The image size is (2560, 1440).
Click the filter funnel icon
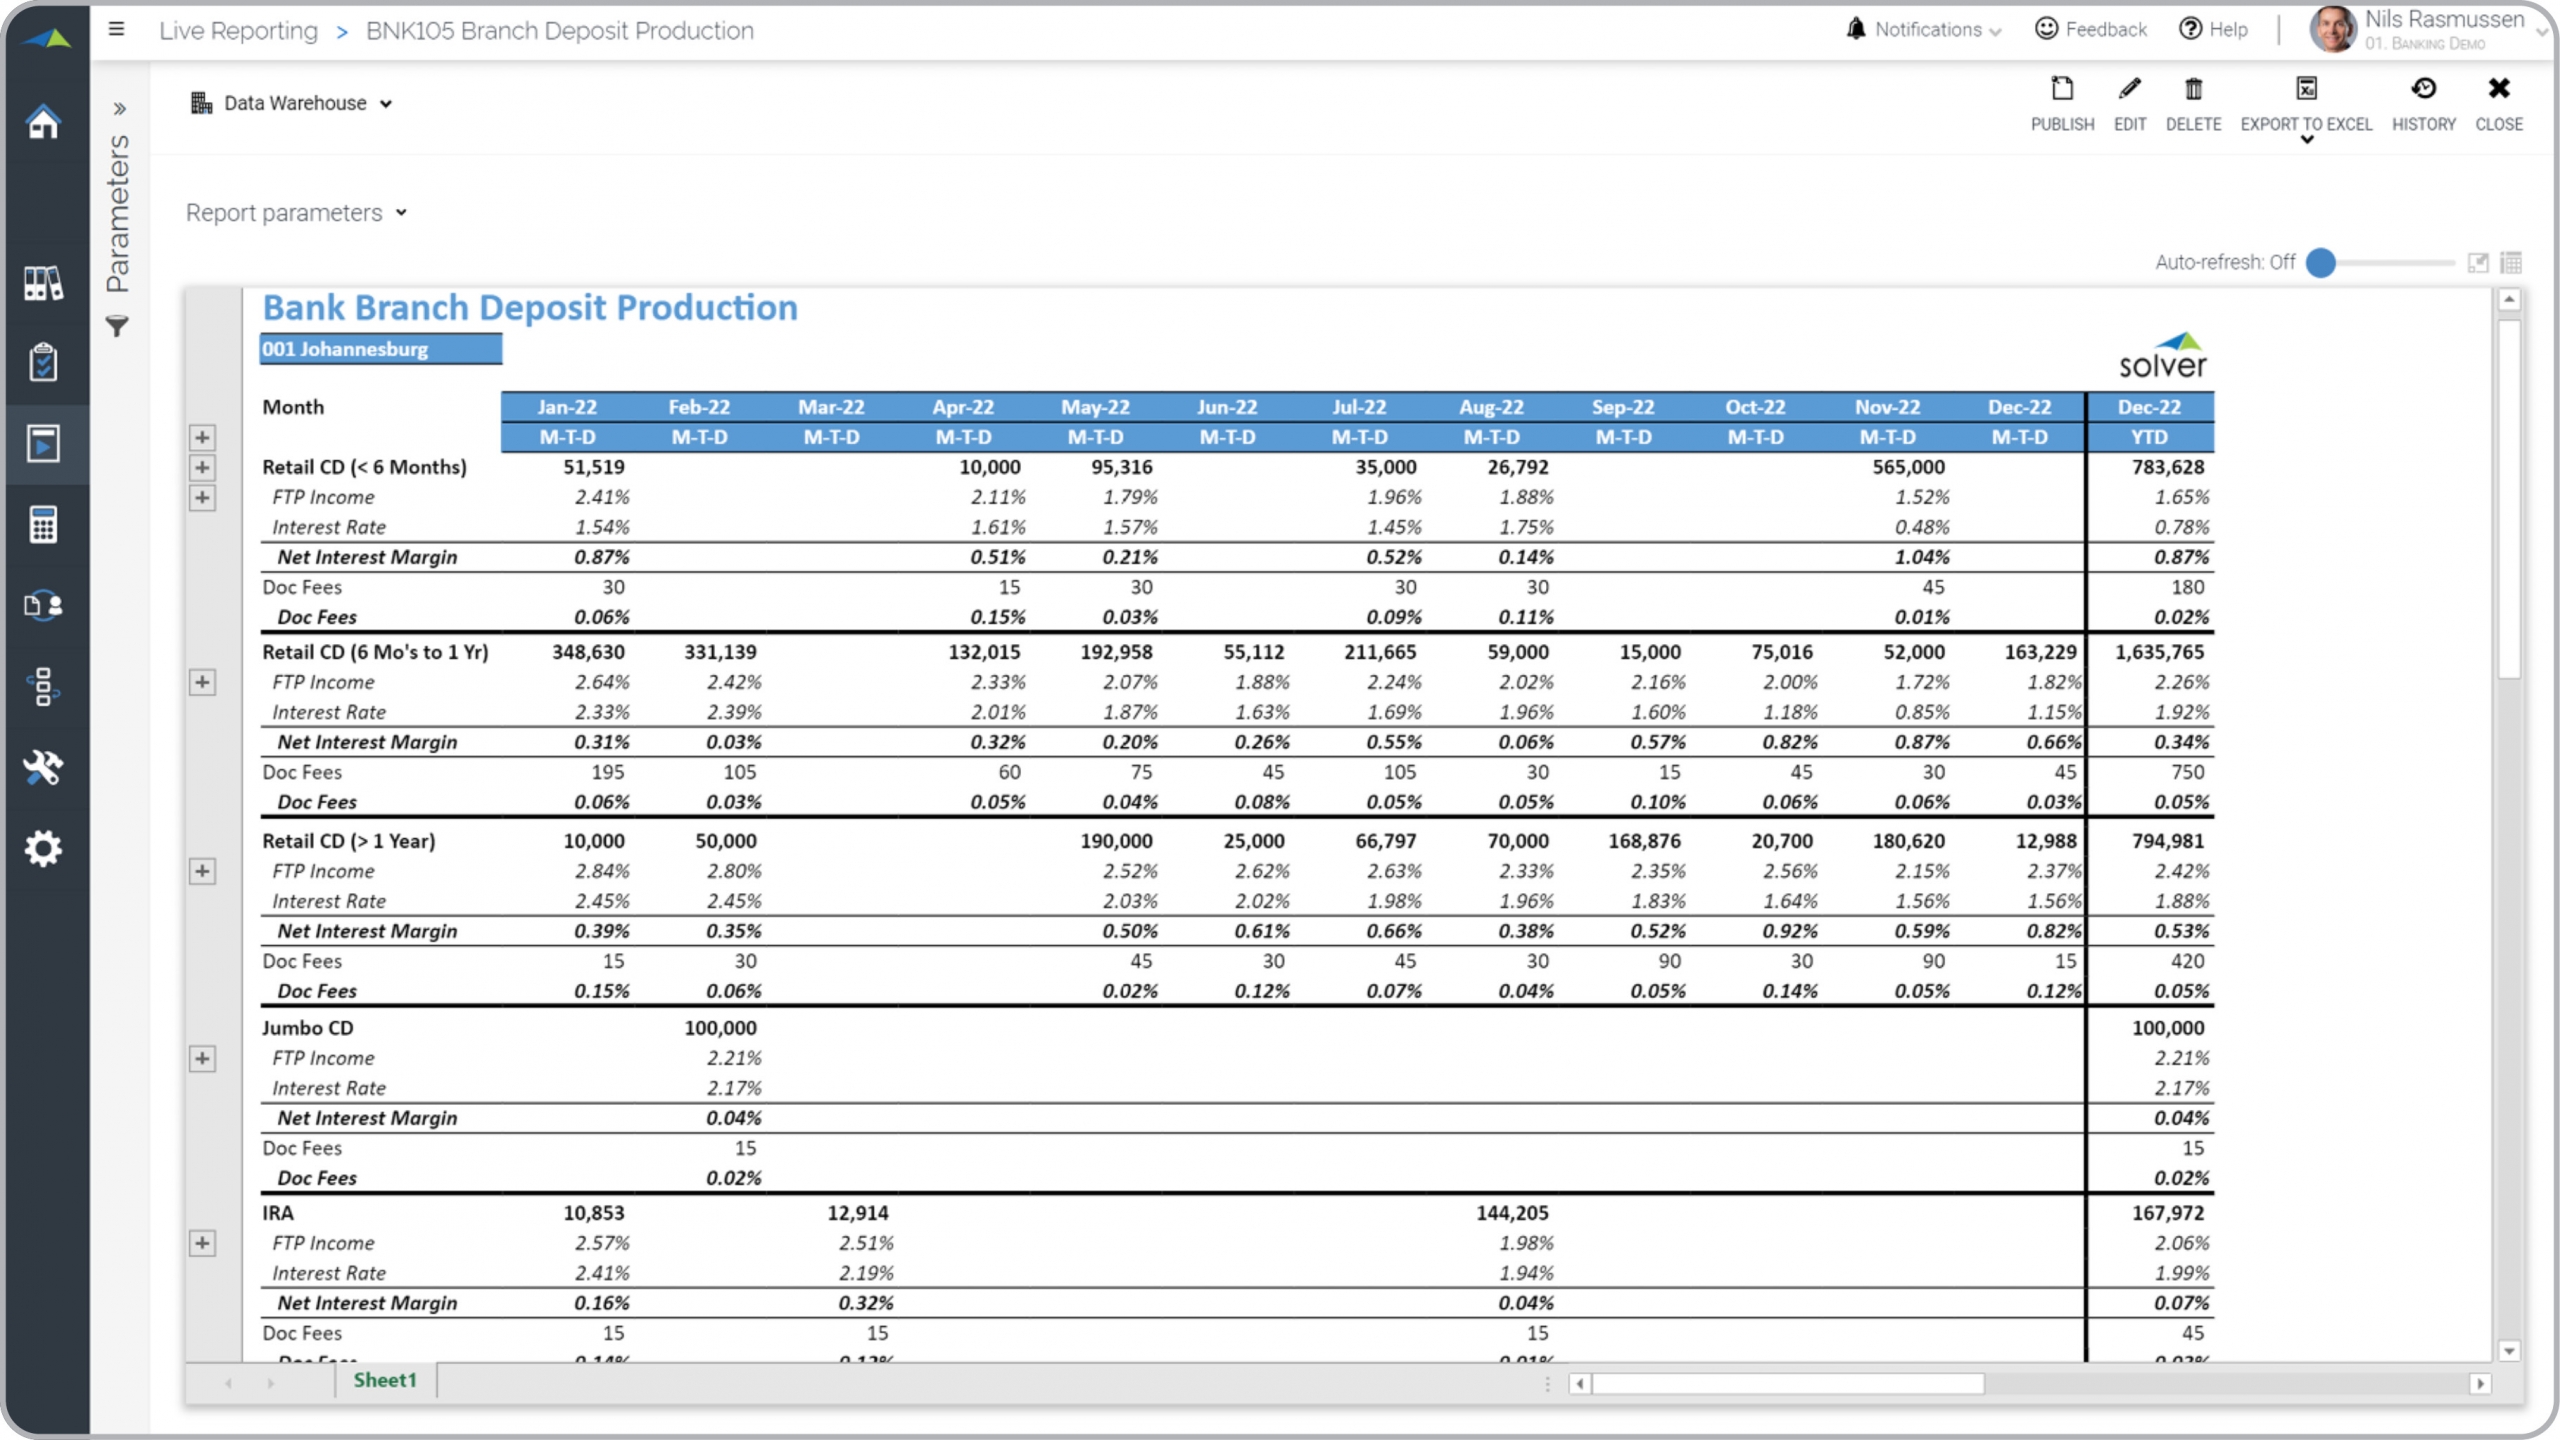pyautogui.click(x=118, y=326)
